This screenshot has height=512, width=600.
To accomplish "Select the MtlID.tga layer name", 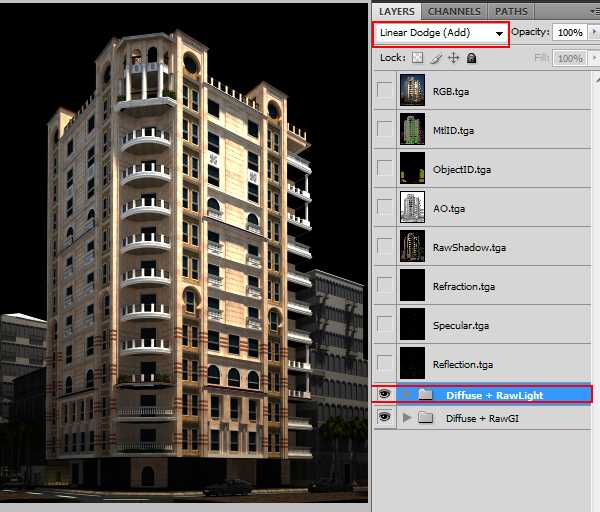I will click(453, 131).
